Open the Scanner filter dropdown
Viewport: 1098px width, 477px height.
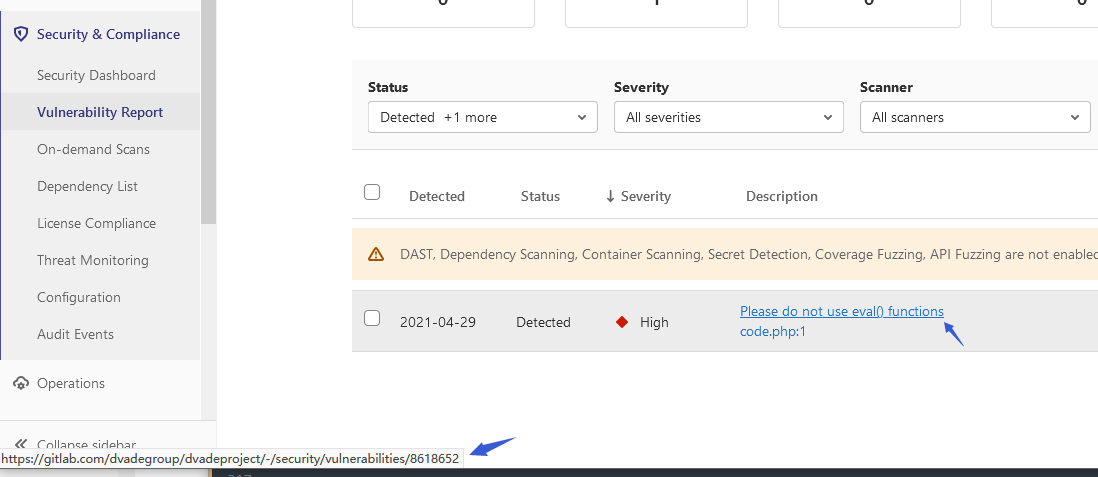tap(975, 117)
